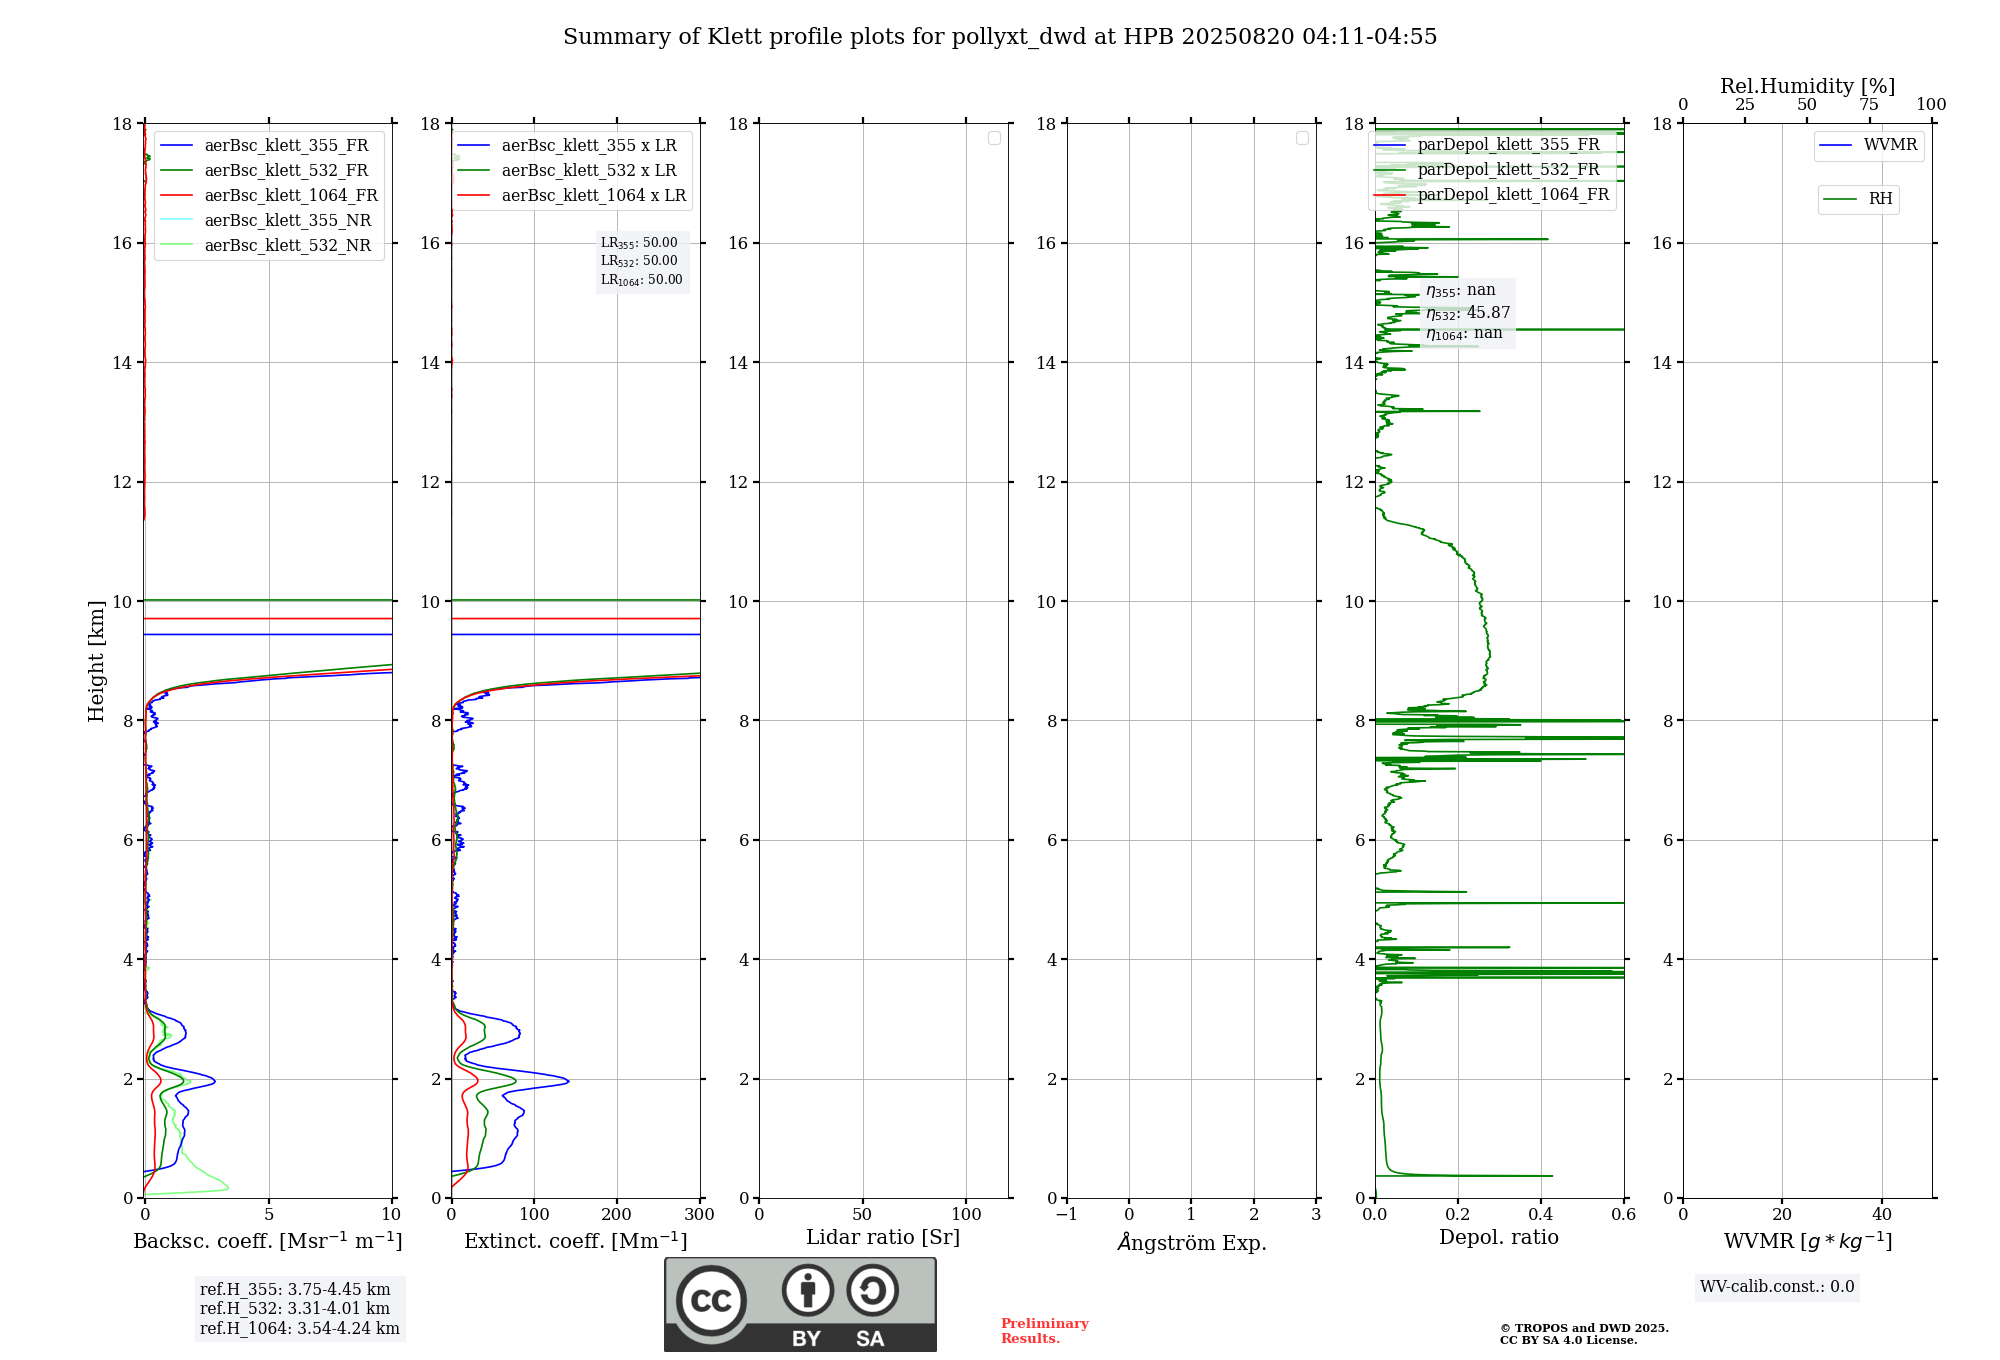Viewport: 2000px width, 1360px height.
Task: Click legend entry aerBsc_klett_355 x LR
Action: click(x=568, y=146)
